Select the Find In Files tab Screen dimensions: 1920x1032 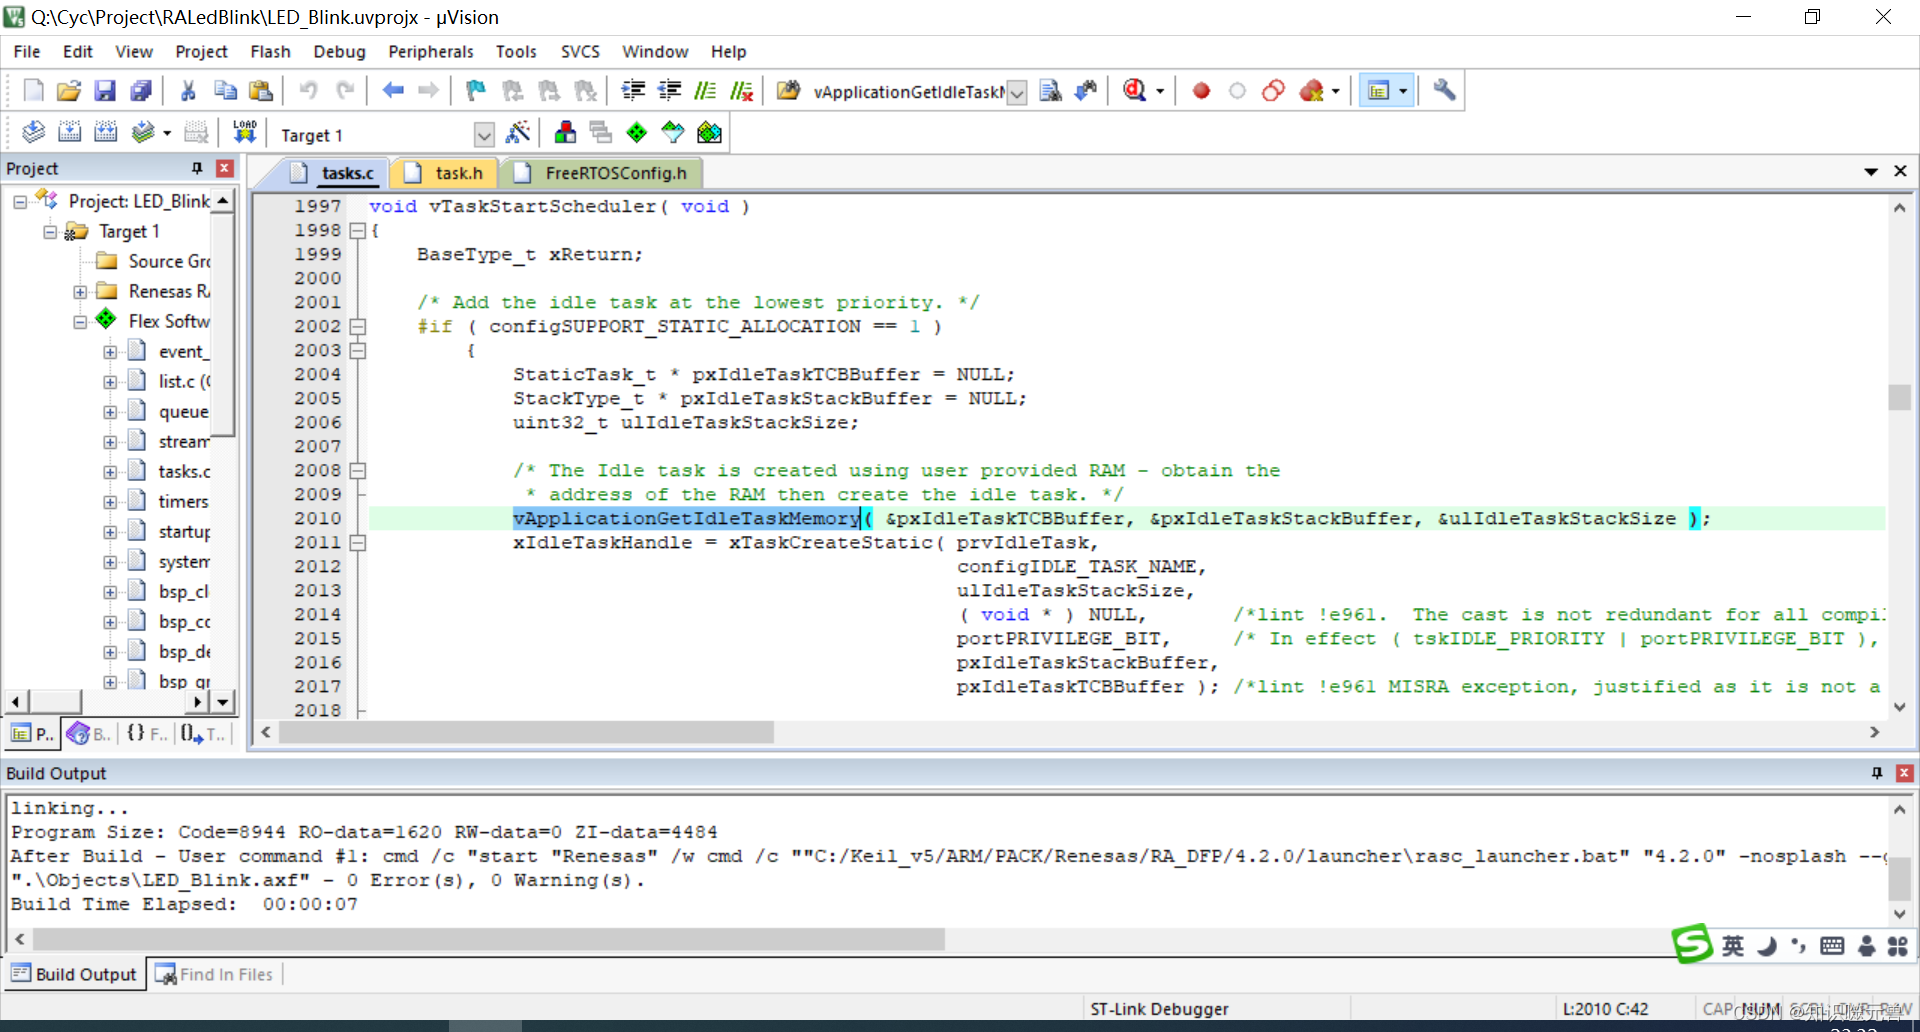(215, 974)
